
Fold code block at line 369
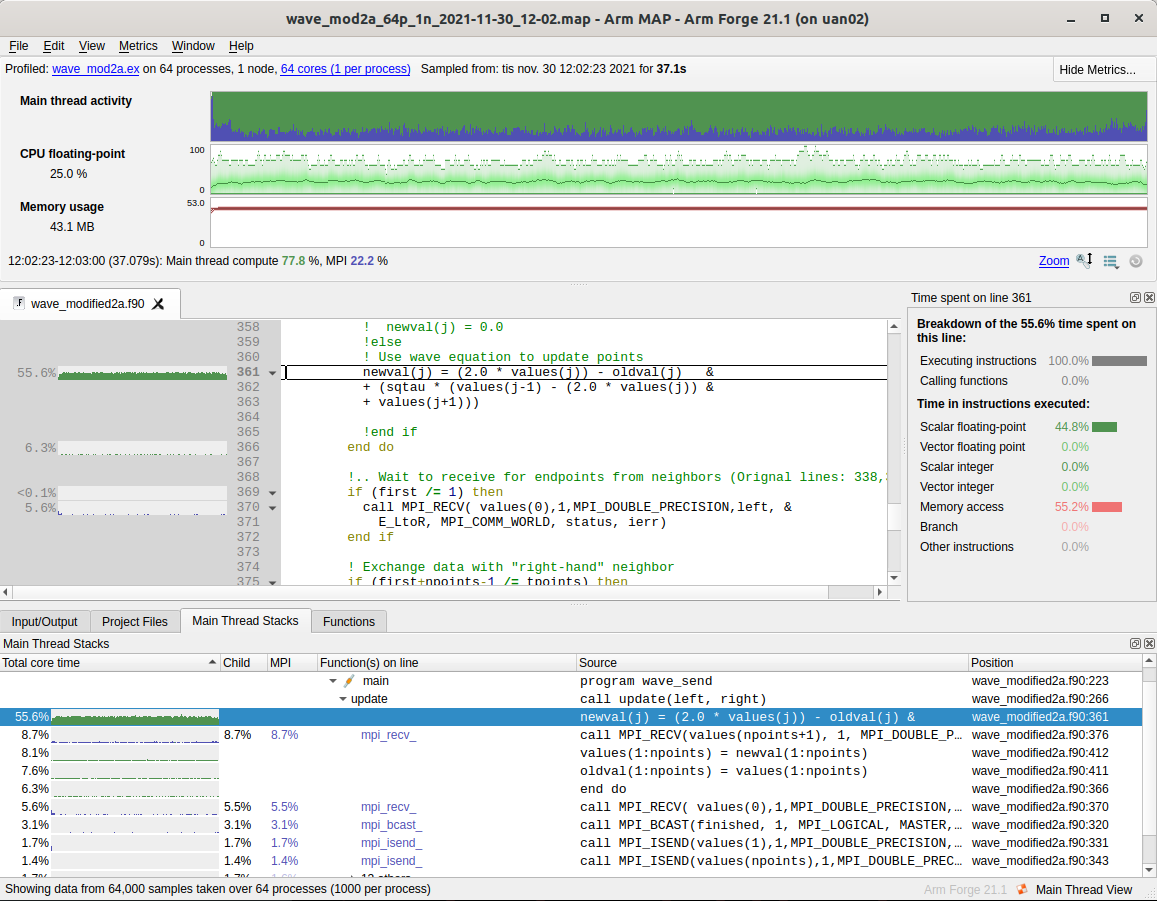coord(272,493)
